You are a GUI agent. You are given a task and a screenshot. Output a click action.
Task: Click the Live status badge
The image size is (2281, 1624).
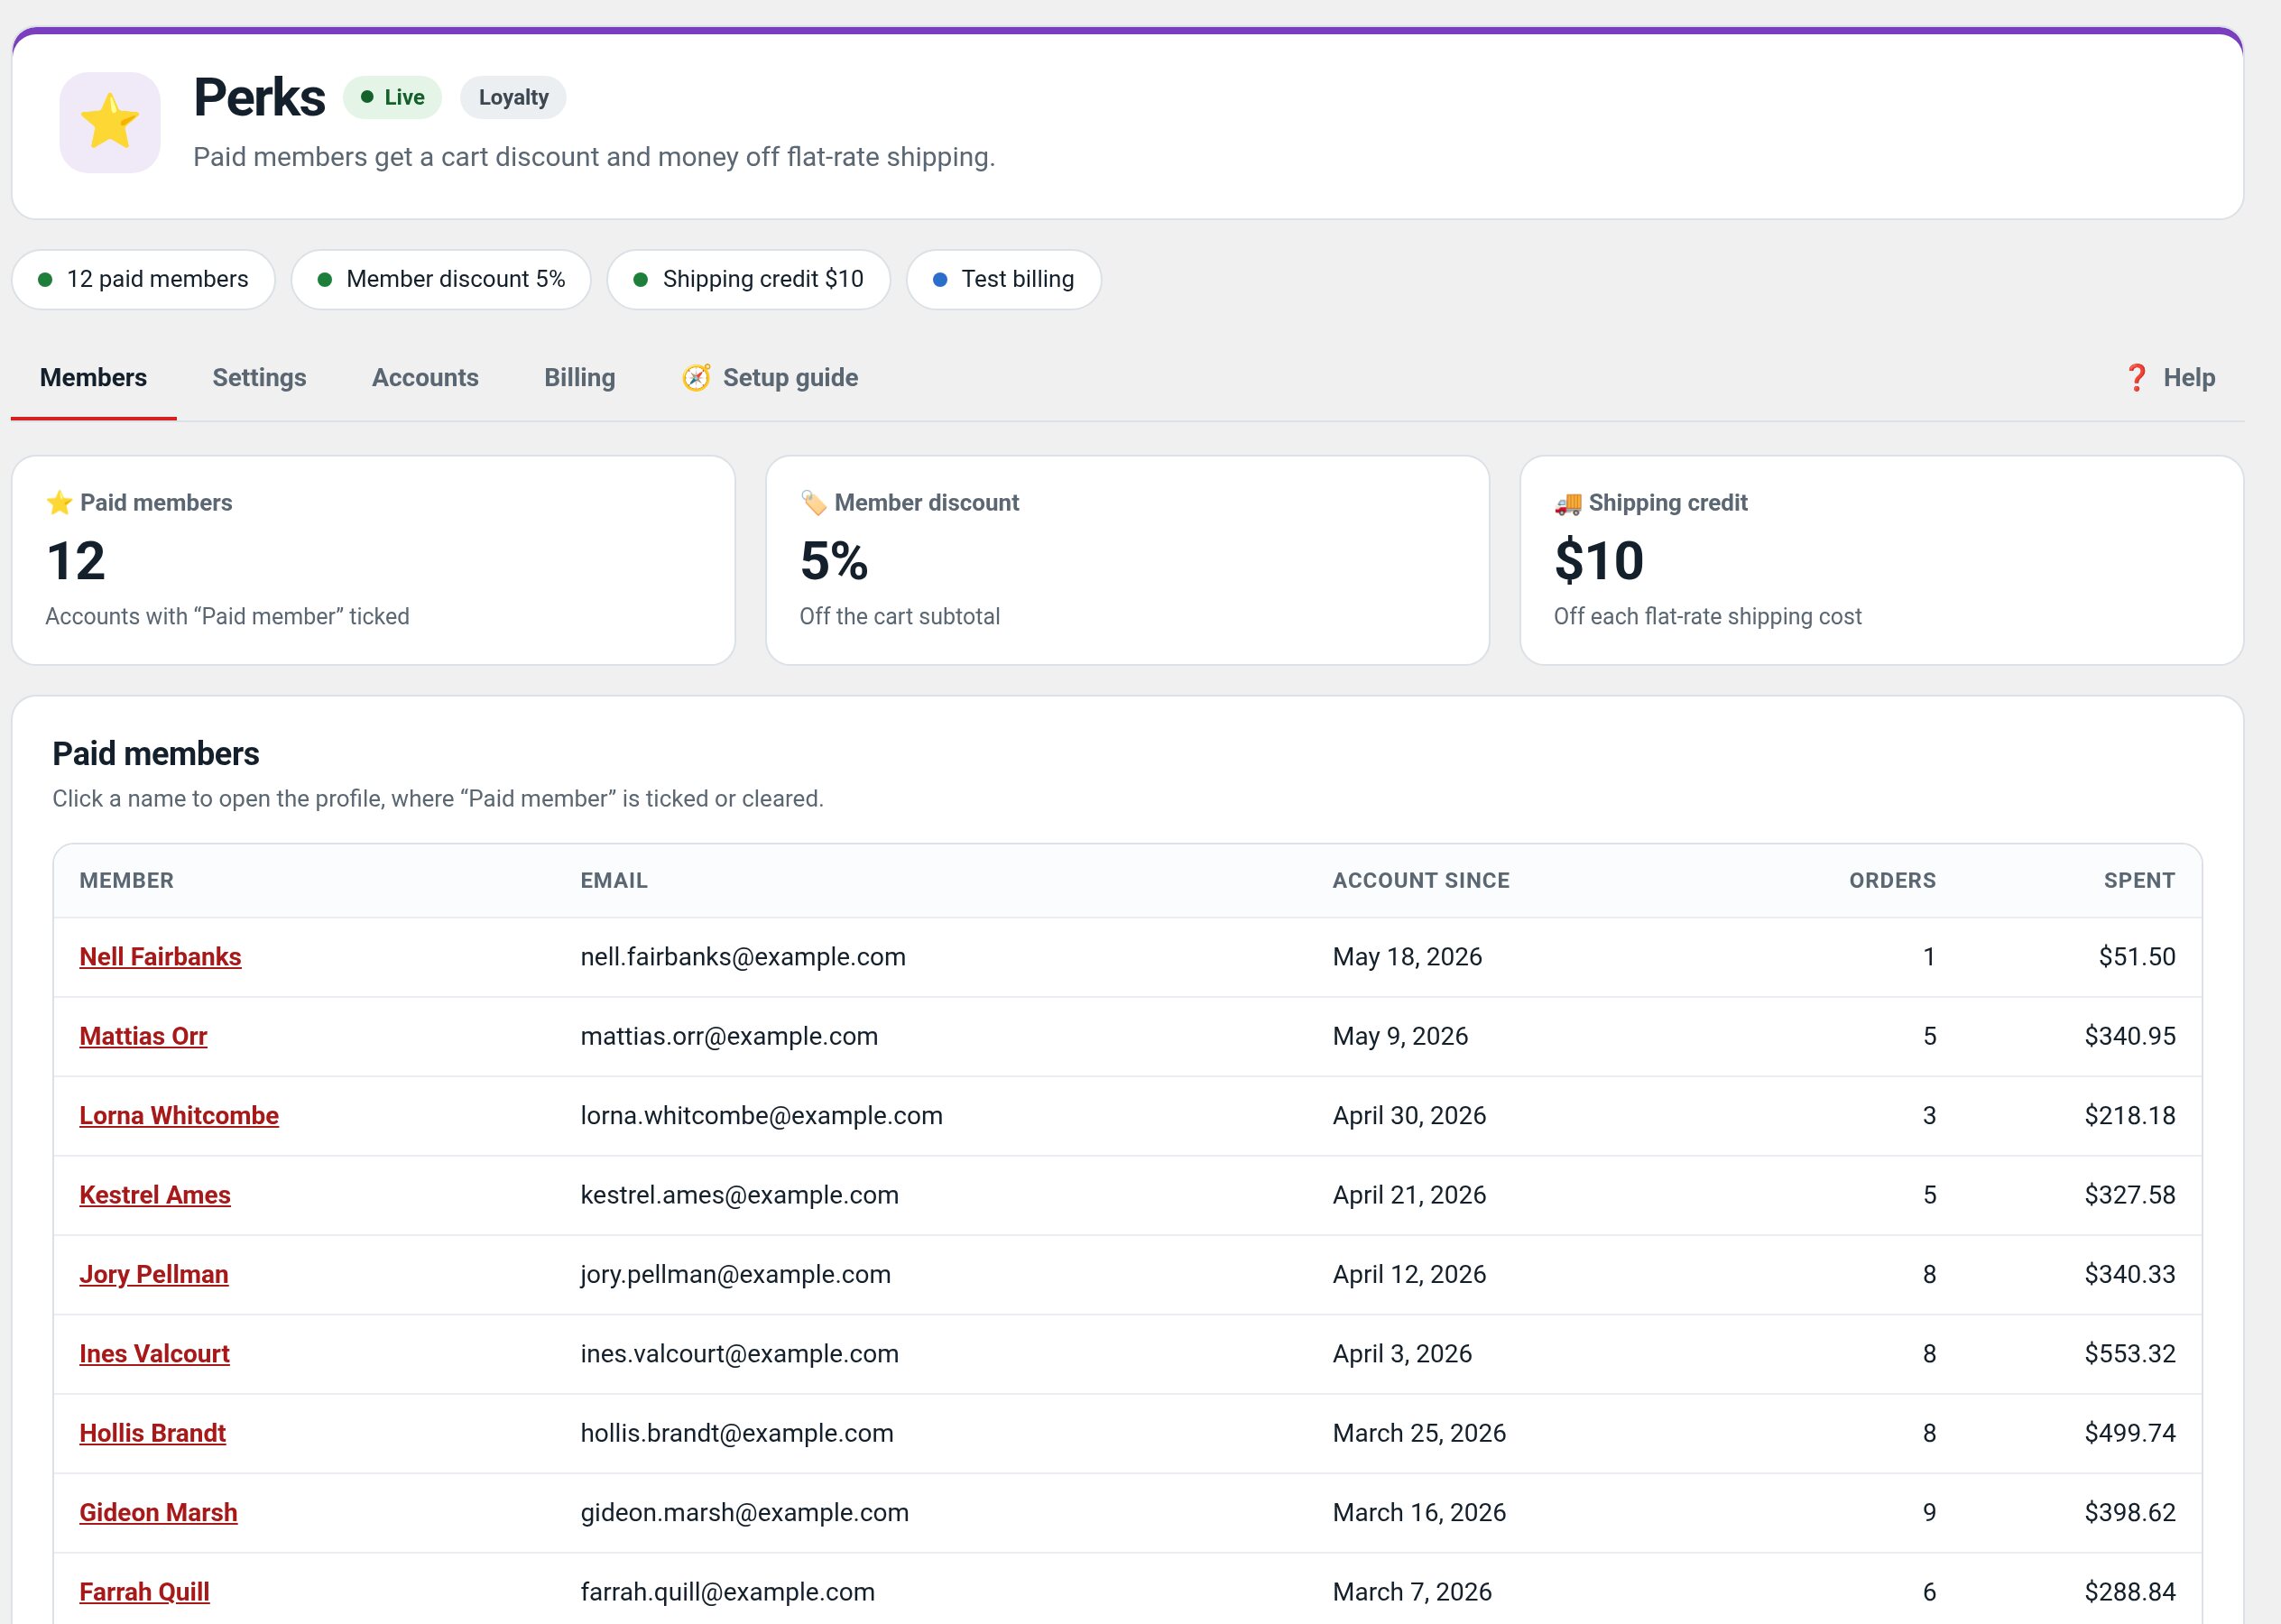392,97
